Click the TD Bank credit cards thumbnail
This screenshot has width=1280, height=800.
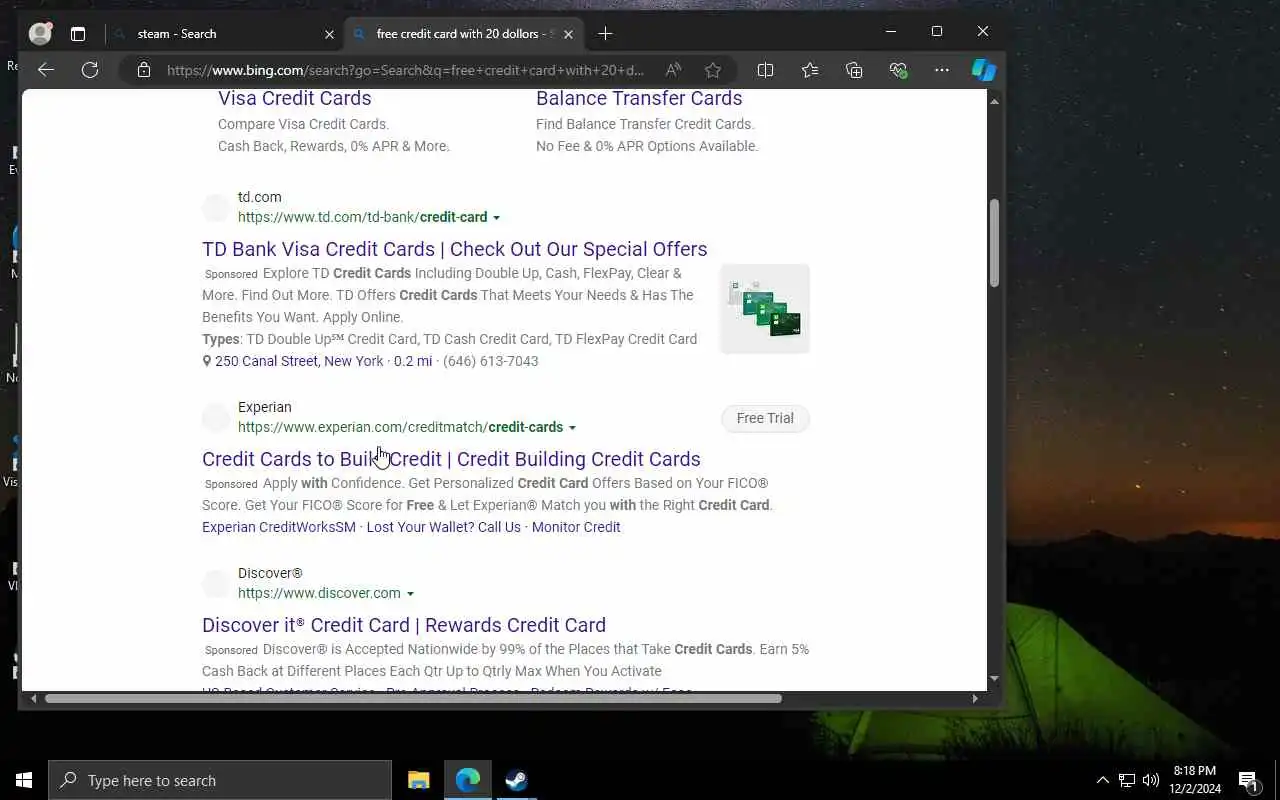coord(765,309)
